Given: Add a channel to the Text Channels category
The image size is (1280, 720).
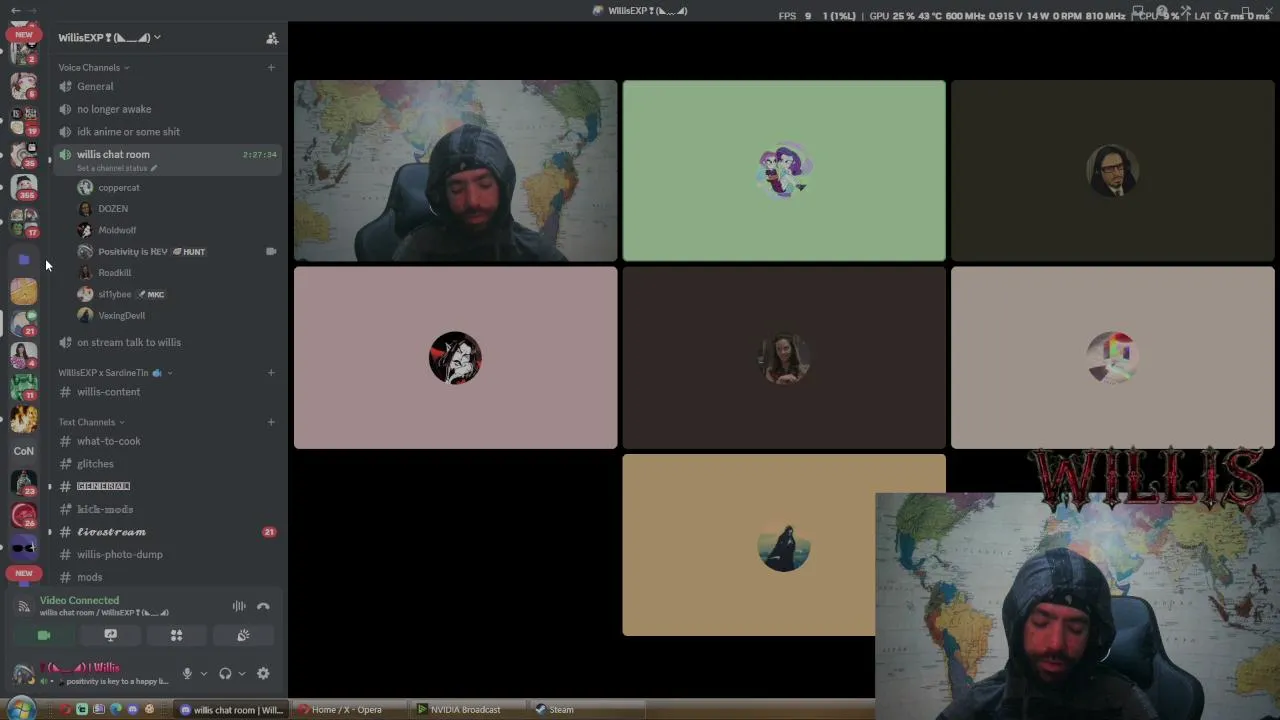Looking at the screenshot, I should point(271,421).
